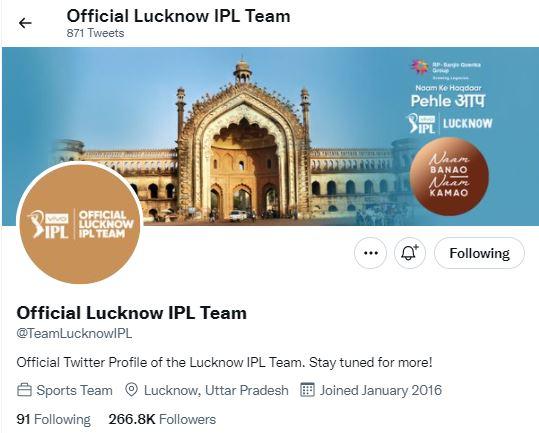Click the location pin icon
This screenshot has width=539, height=433.
(131, 390)
